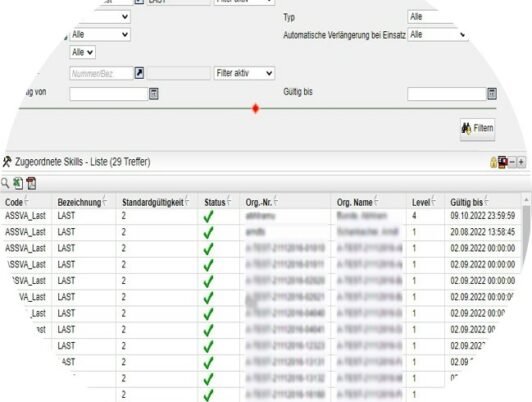Click the green status check in the 09.10.2022 row
Screen dimensions: 532x402
point(208,216)
